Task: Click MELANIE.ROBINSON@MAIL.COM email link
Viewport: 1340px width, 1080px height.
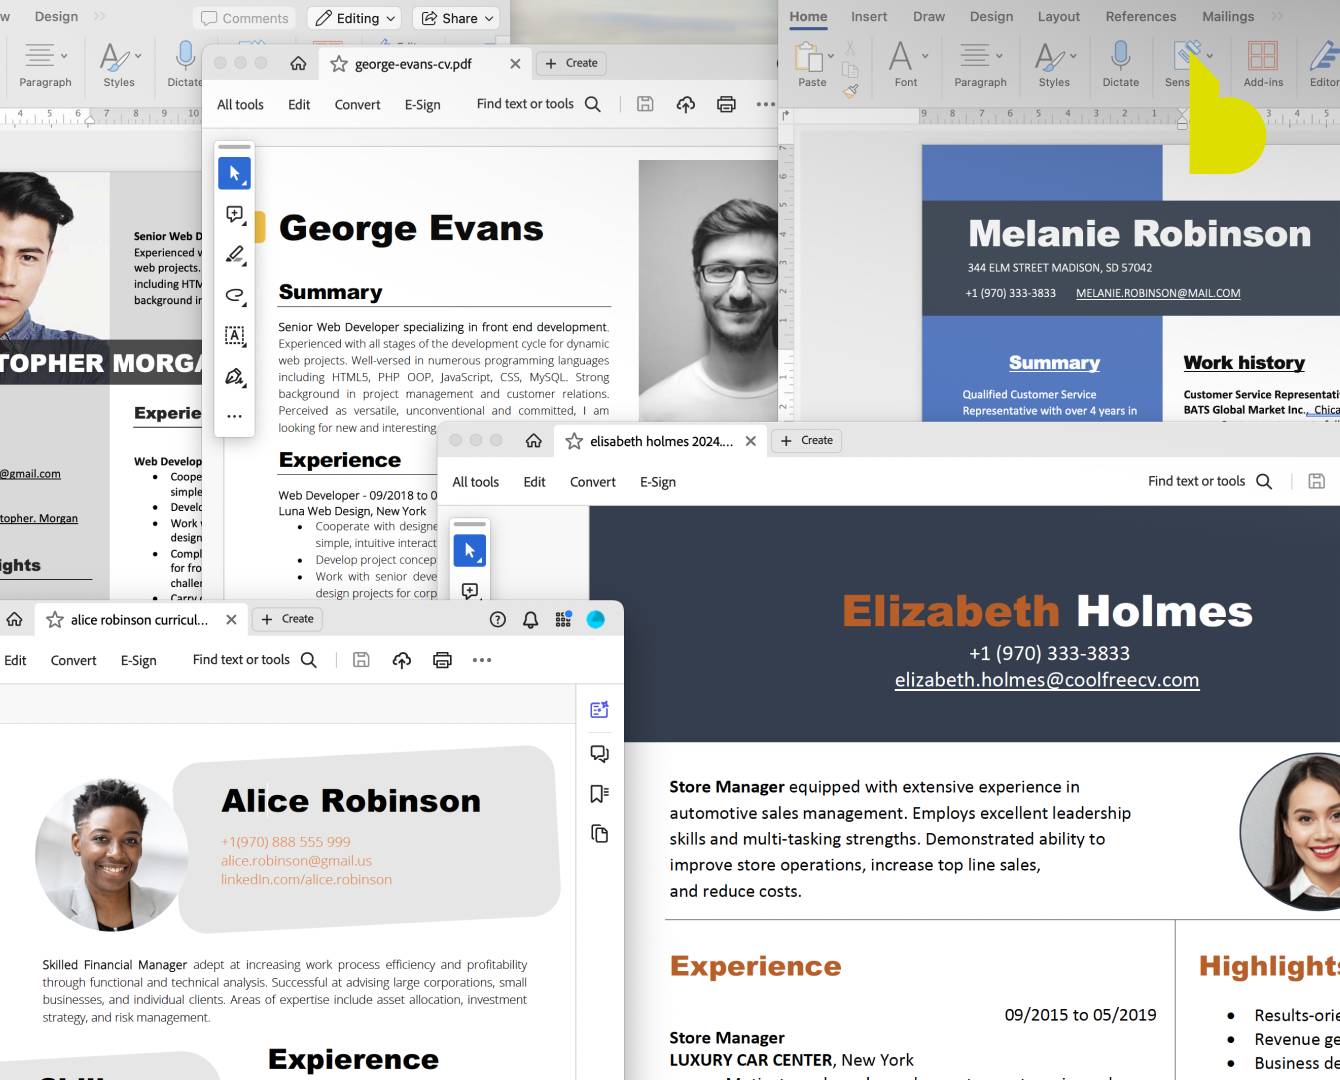Action: point(1158,293)
